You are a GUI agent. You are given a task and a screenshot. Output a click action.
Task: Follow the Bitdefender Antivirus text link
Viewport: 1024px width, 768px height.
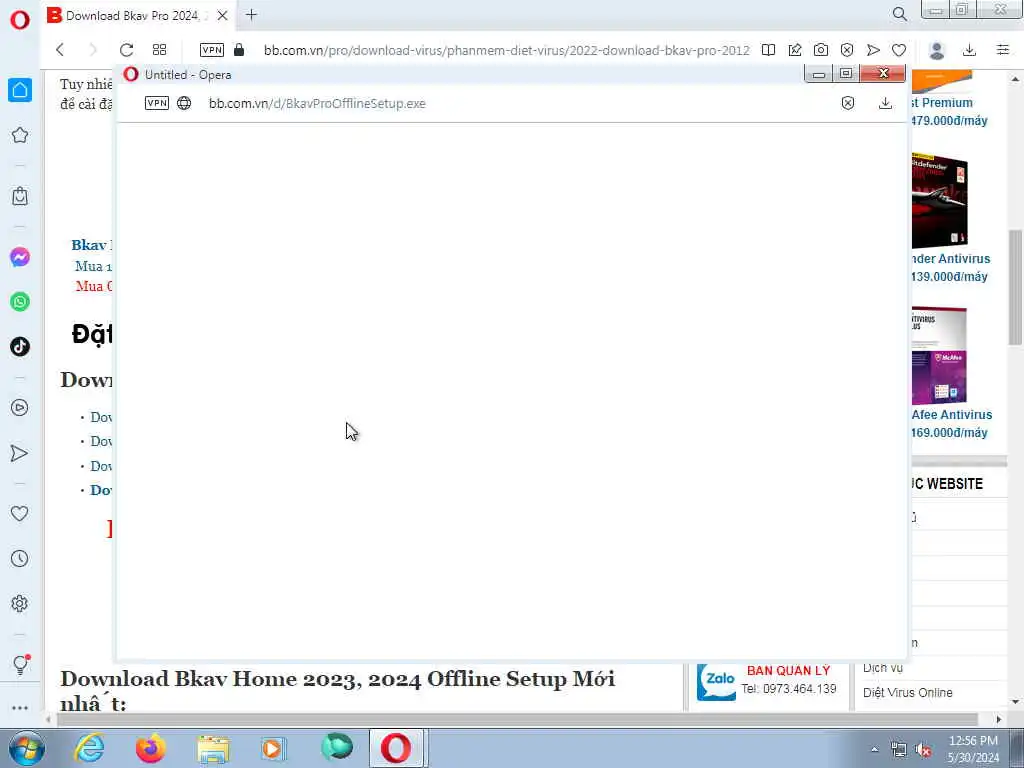click(x=951, y=259)
